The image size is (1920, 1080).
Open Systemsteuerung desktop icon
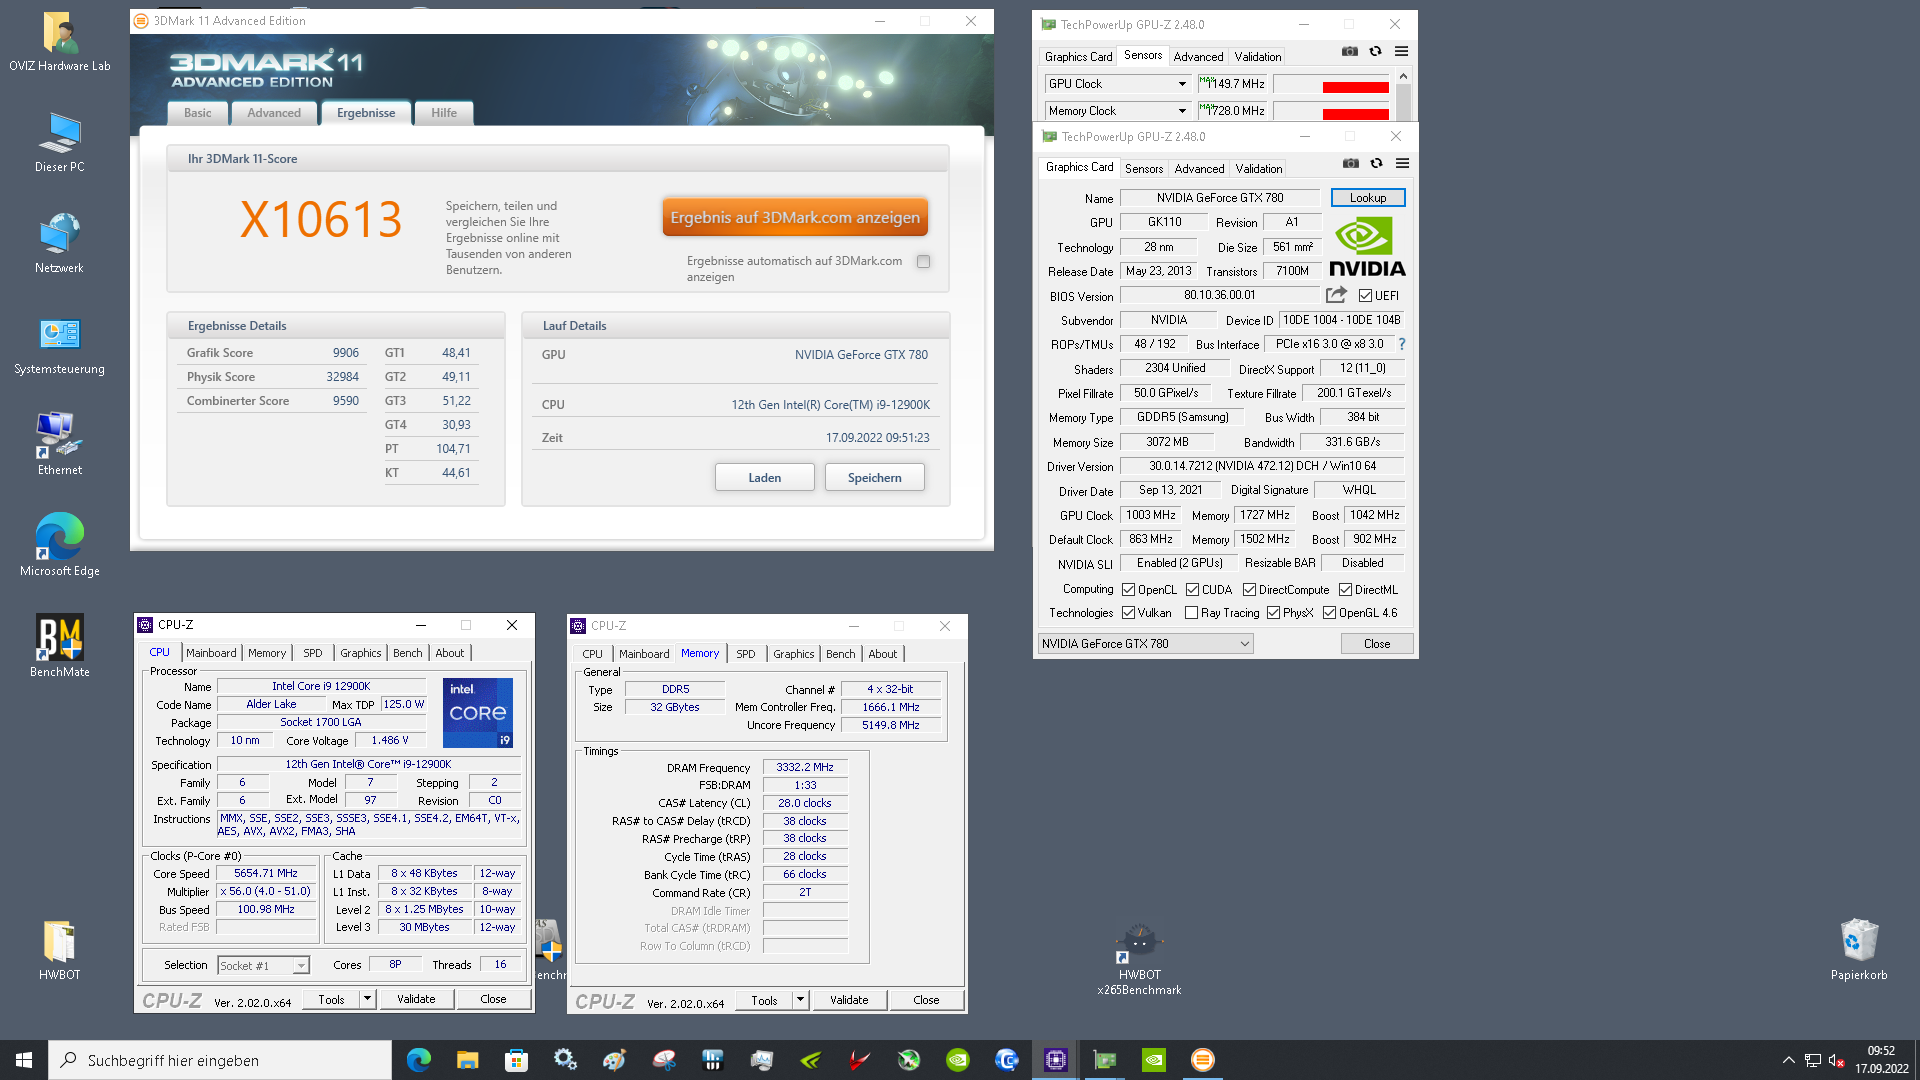pos(60,345)
